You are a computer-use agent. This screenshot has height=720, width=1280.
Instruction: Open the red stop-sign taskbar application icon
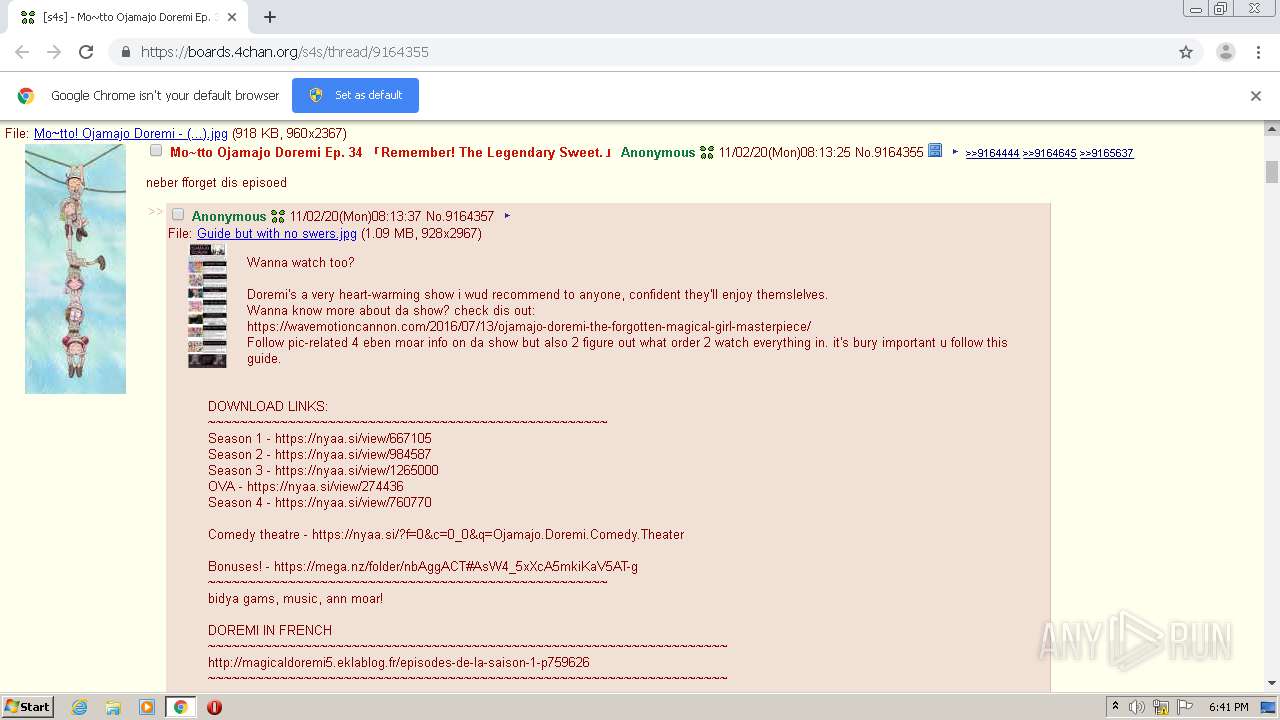[x=214, y=707]
